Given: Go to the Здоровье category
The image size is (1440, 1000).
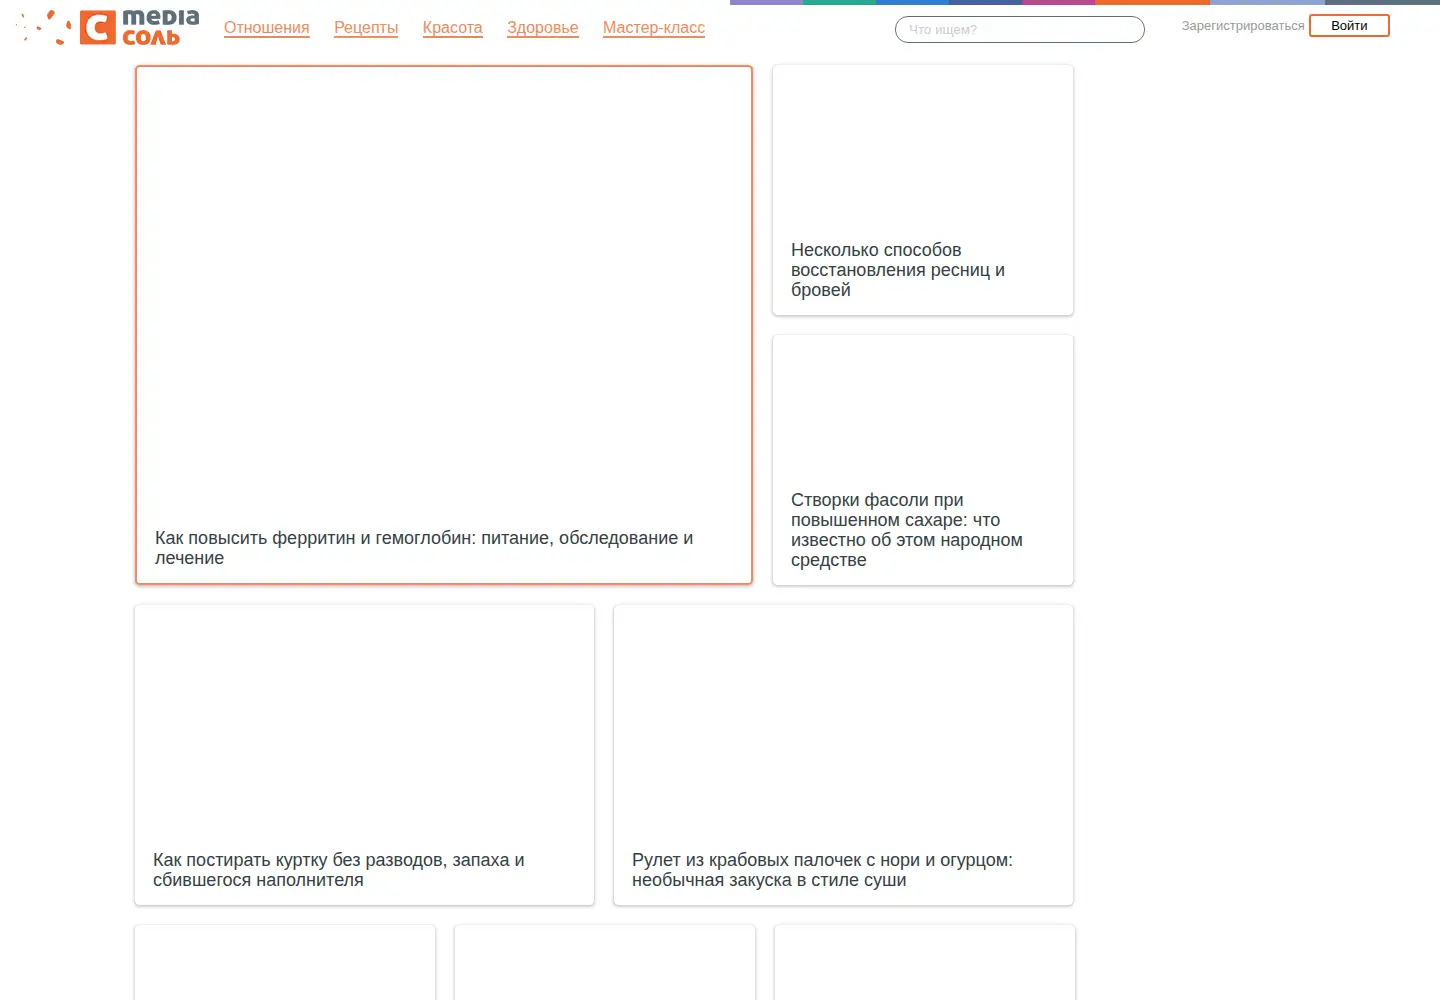Looking at the screenshot, I should [543, 28].
